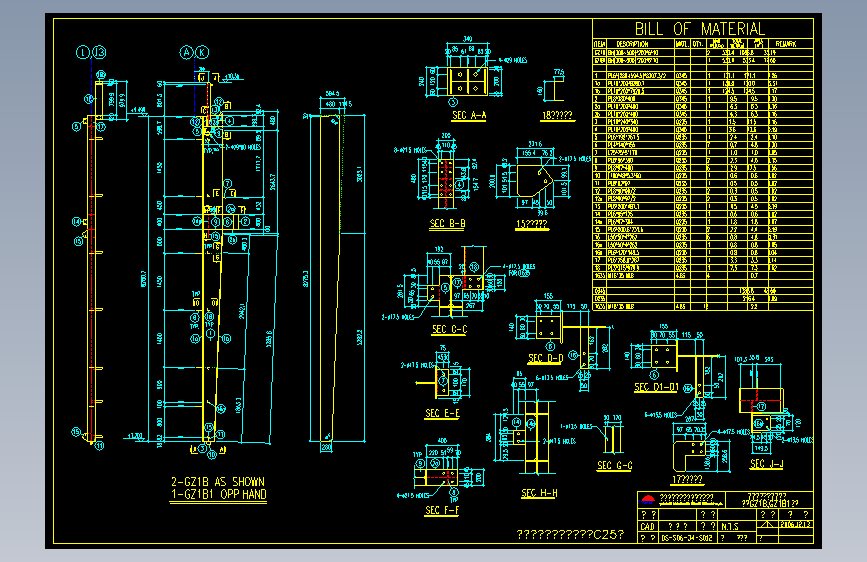
Task: Click the note ending in 'C25?'
Action: (x=570, y=534)
